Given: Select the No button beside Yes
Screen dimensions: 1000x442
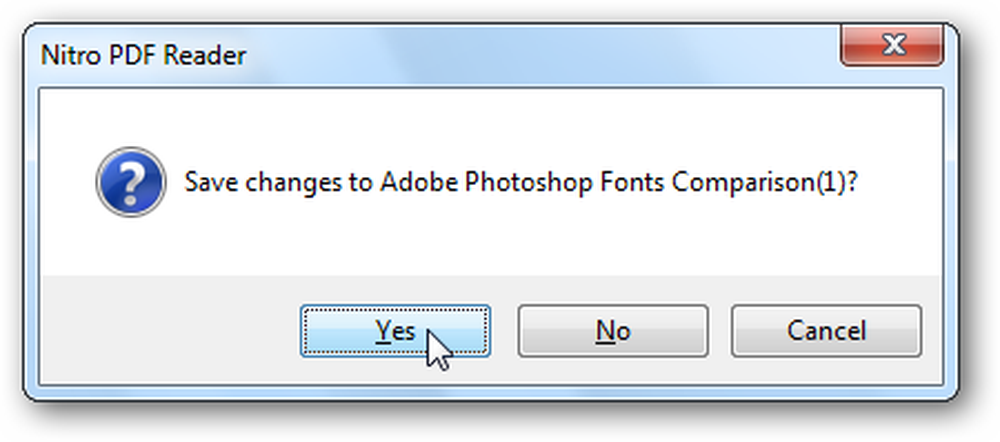Looking at the screenshot, I should coord(613,331).
